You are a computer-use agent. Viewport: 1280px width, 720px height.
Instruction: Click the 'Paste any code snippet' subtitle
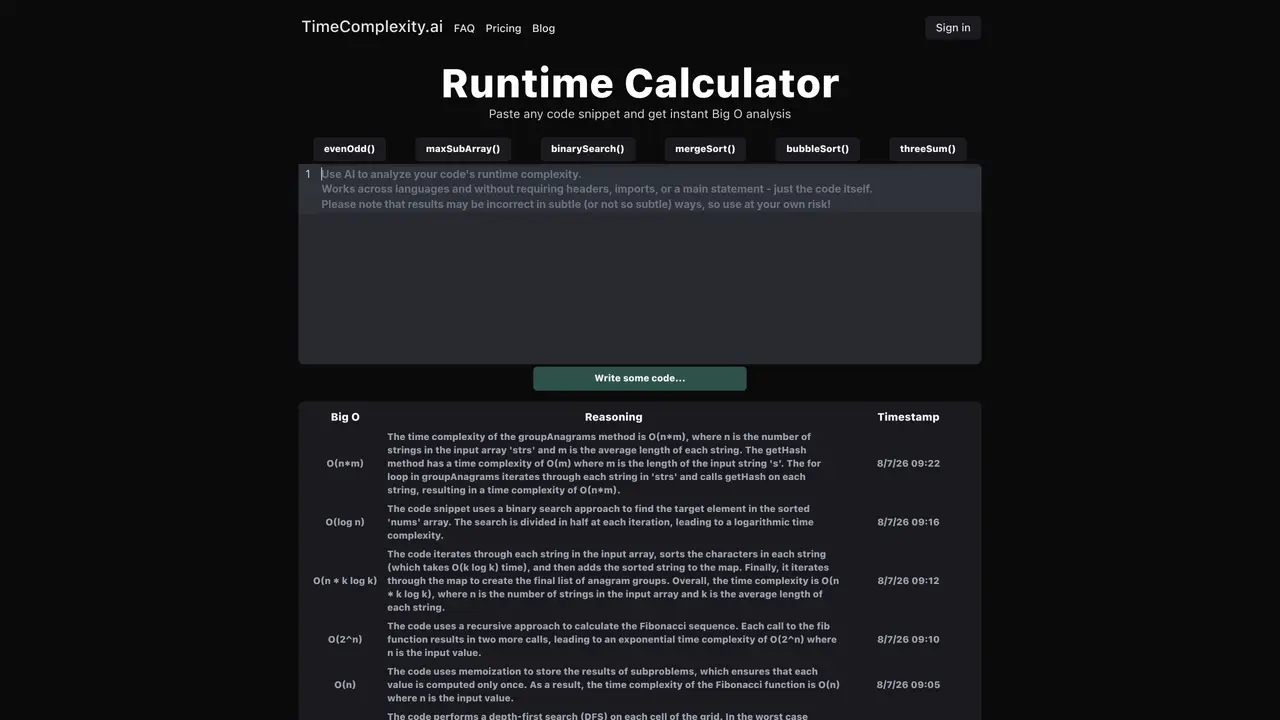click(x=640, y=114)
